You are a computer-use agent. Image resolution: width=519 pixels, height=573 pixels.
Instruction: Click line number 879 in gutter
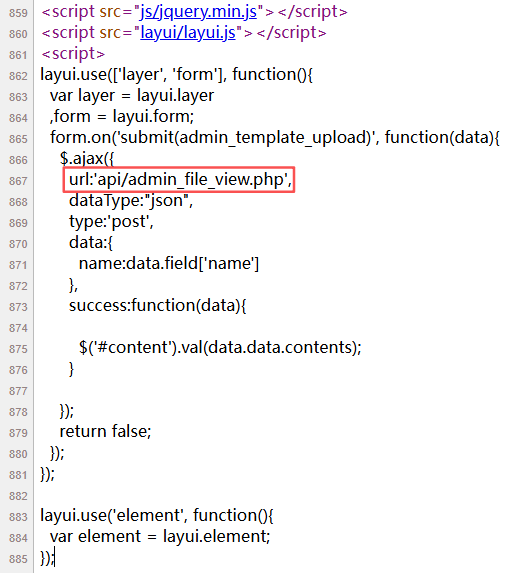pyautogui.click(x=18, y=433)
